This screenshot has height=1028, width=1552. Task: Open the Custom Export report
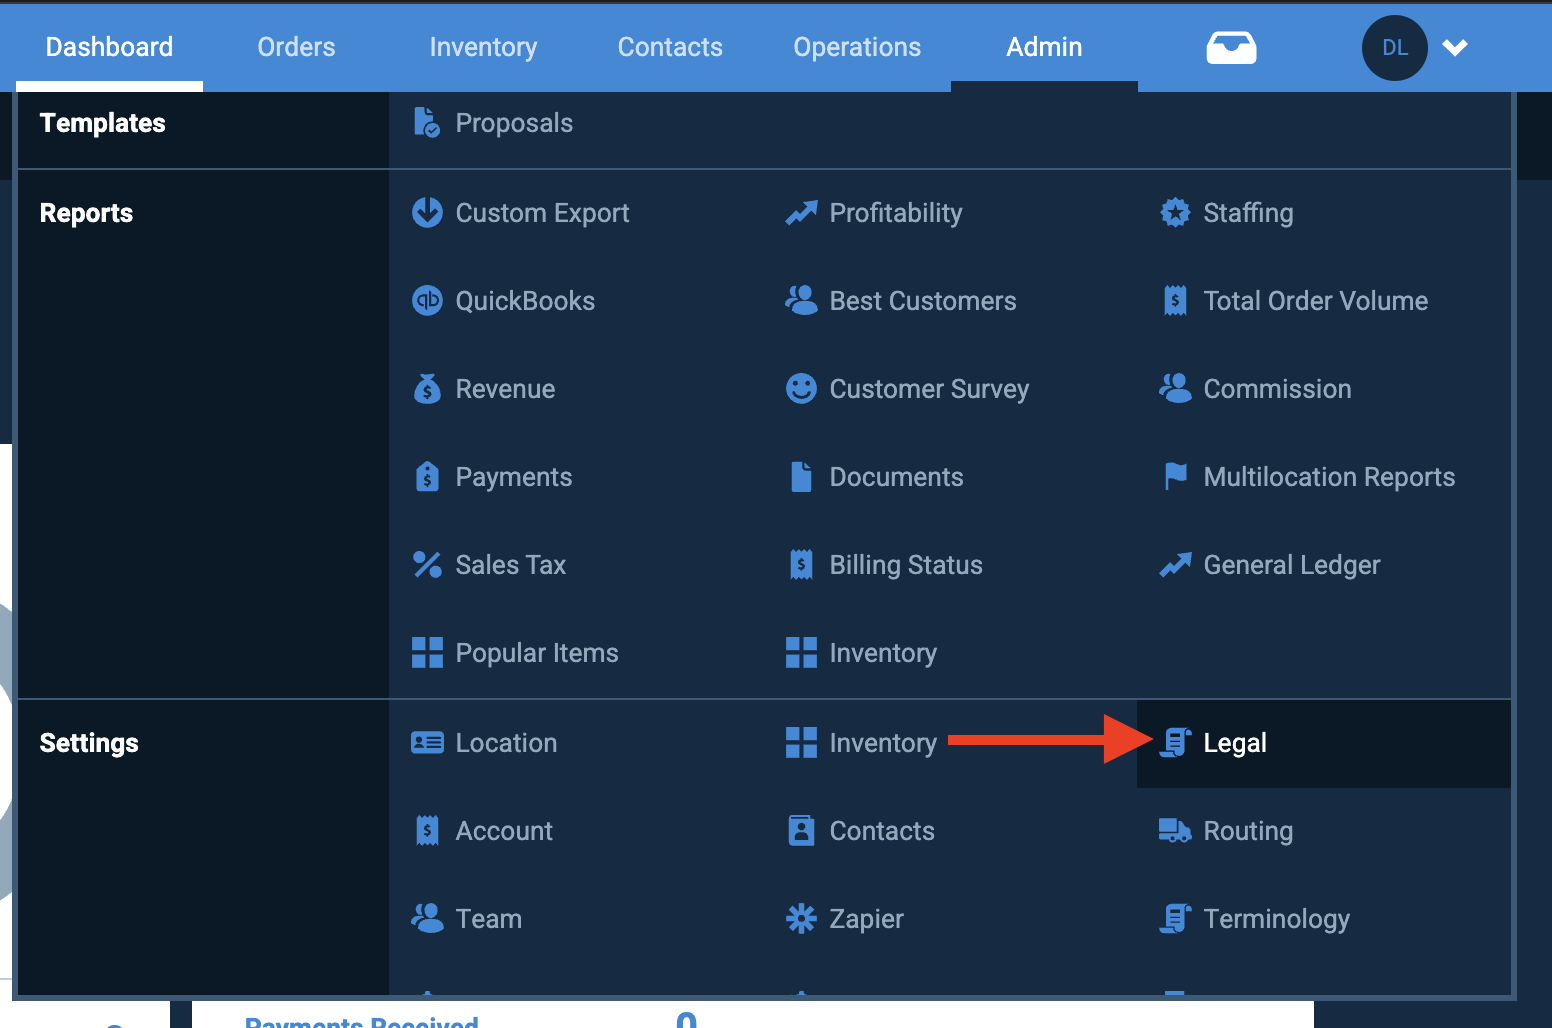coord(542,213)
